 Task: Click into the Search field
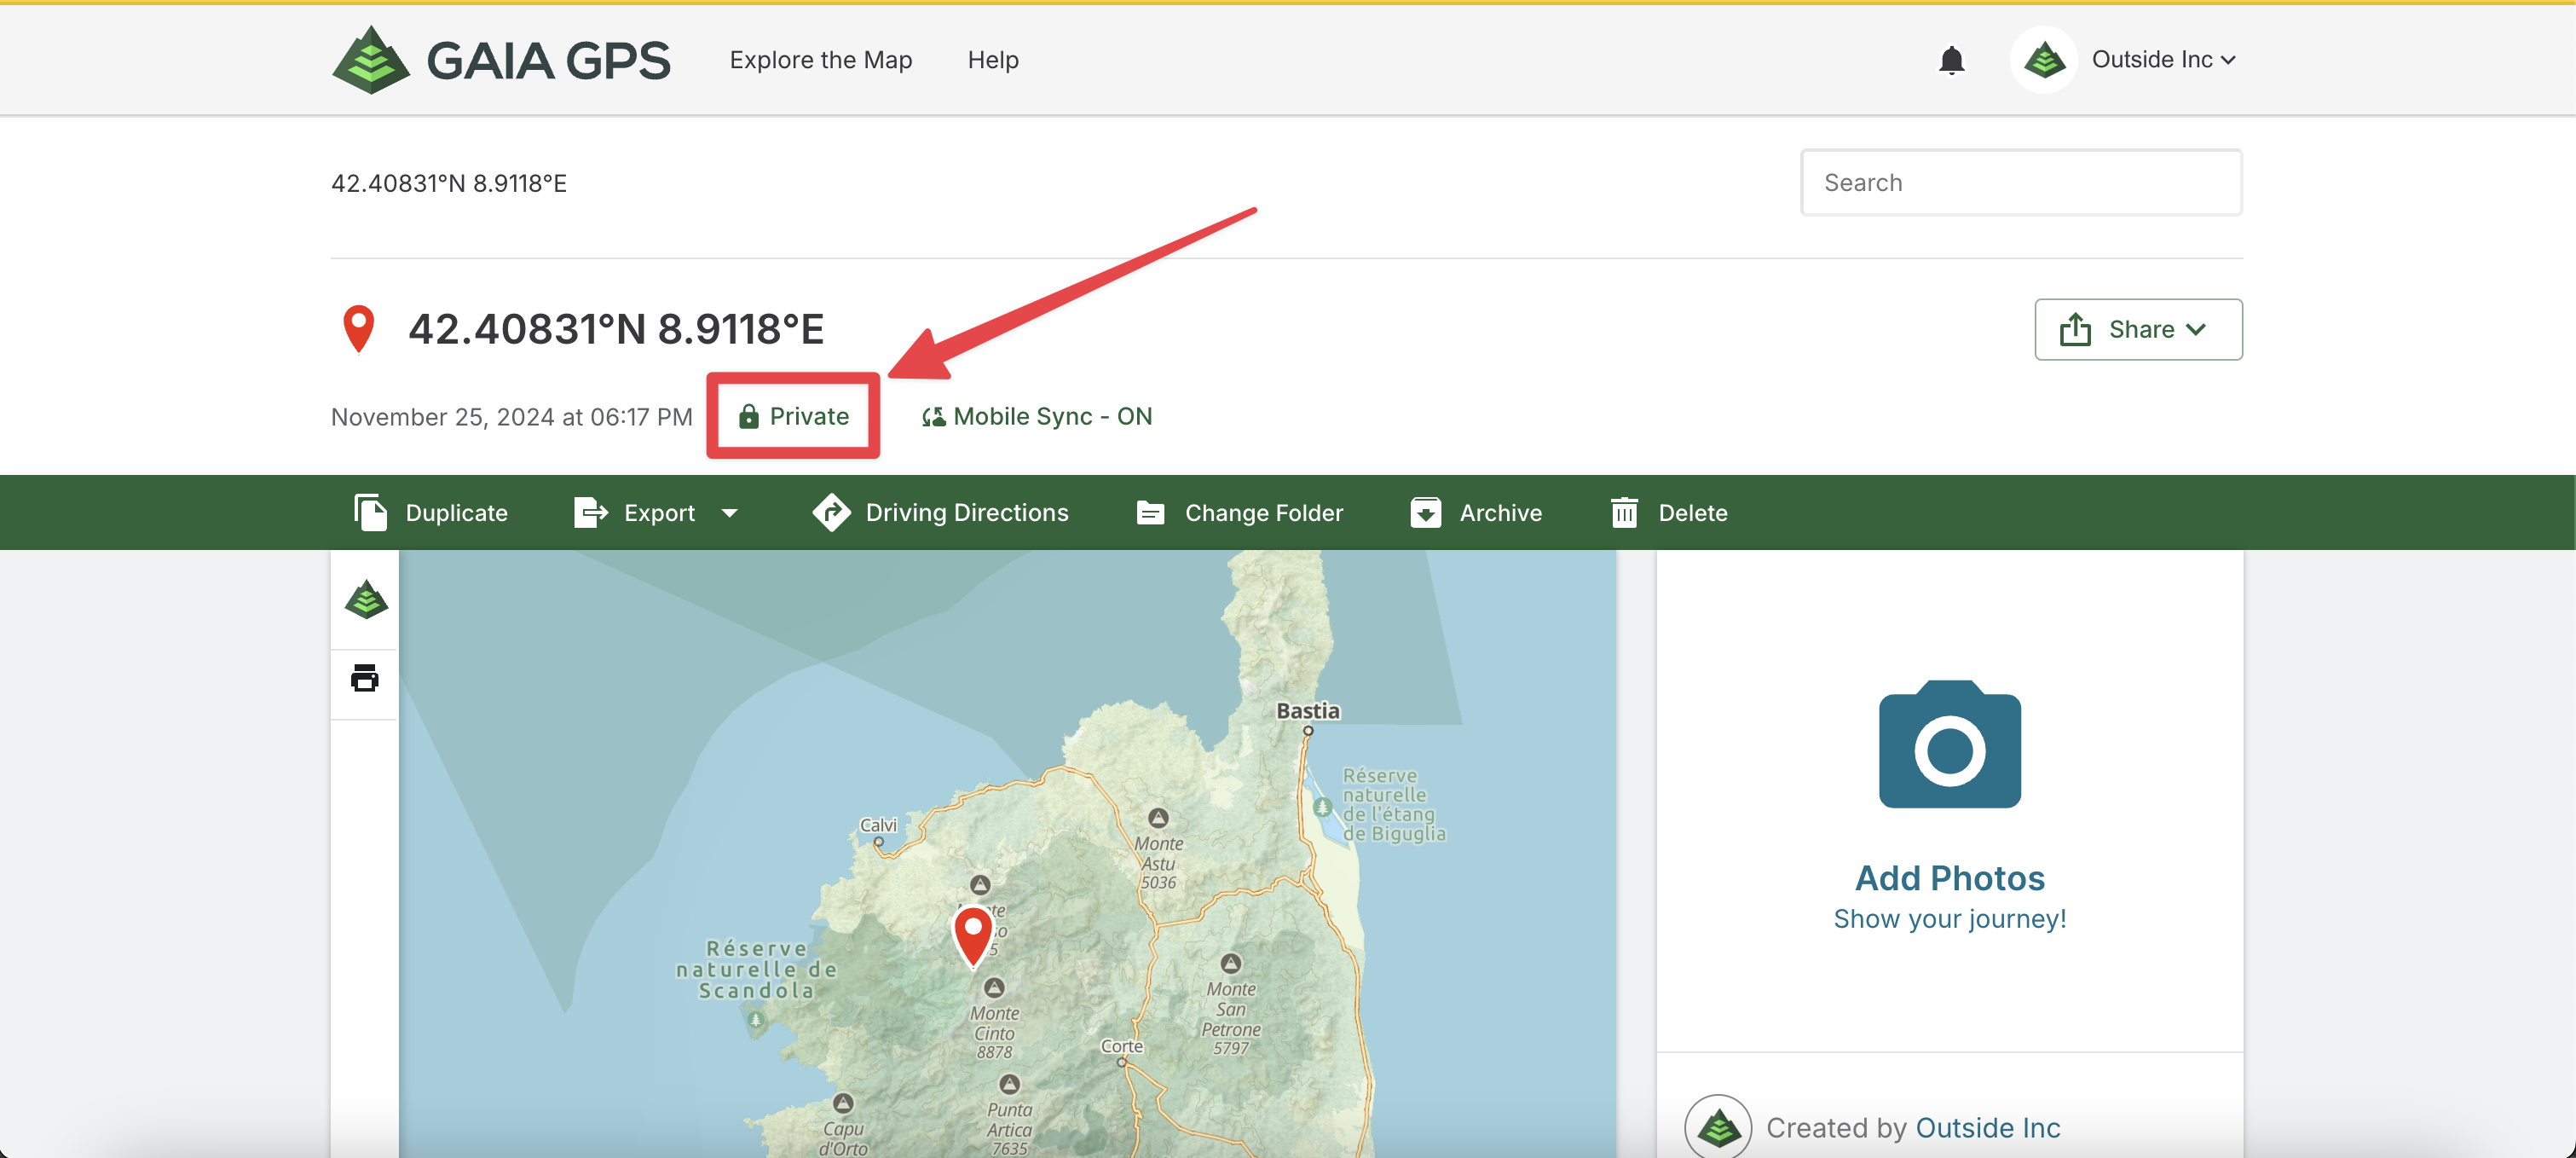point(2020,182)
